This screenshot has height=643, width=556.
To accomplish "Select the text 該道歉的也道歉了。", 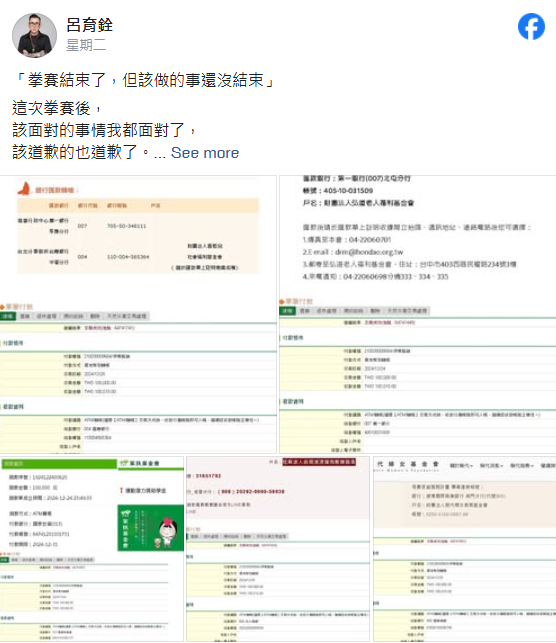I will click(x=81, y=152).
